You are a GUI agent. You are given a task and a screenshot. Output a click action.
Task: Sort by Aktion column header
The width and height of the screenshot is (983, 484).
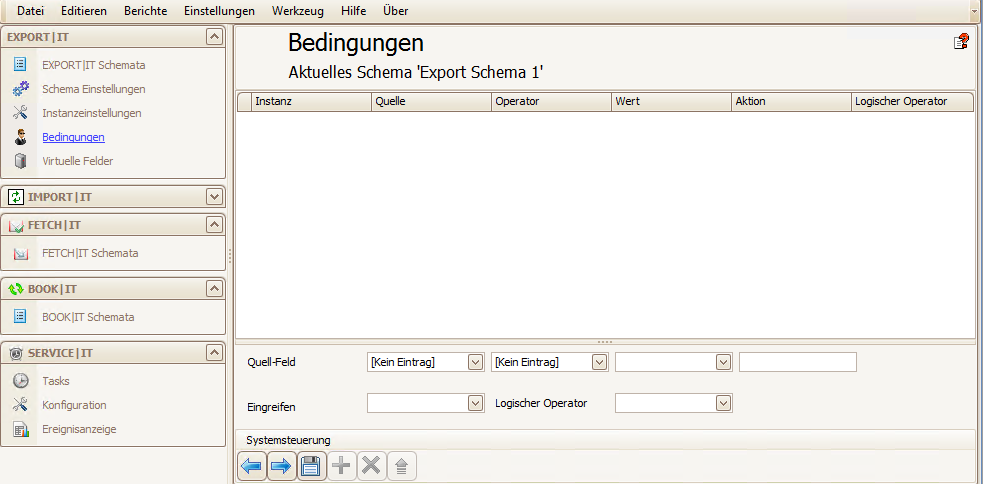[x=792, y=102]
